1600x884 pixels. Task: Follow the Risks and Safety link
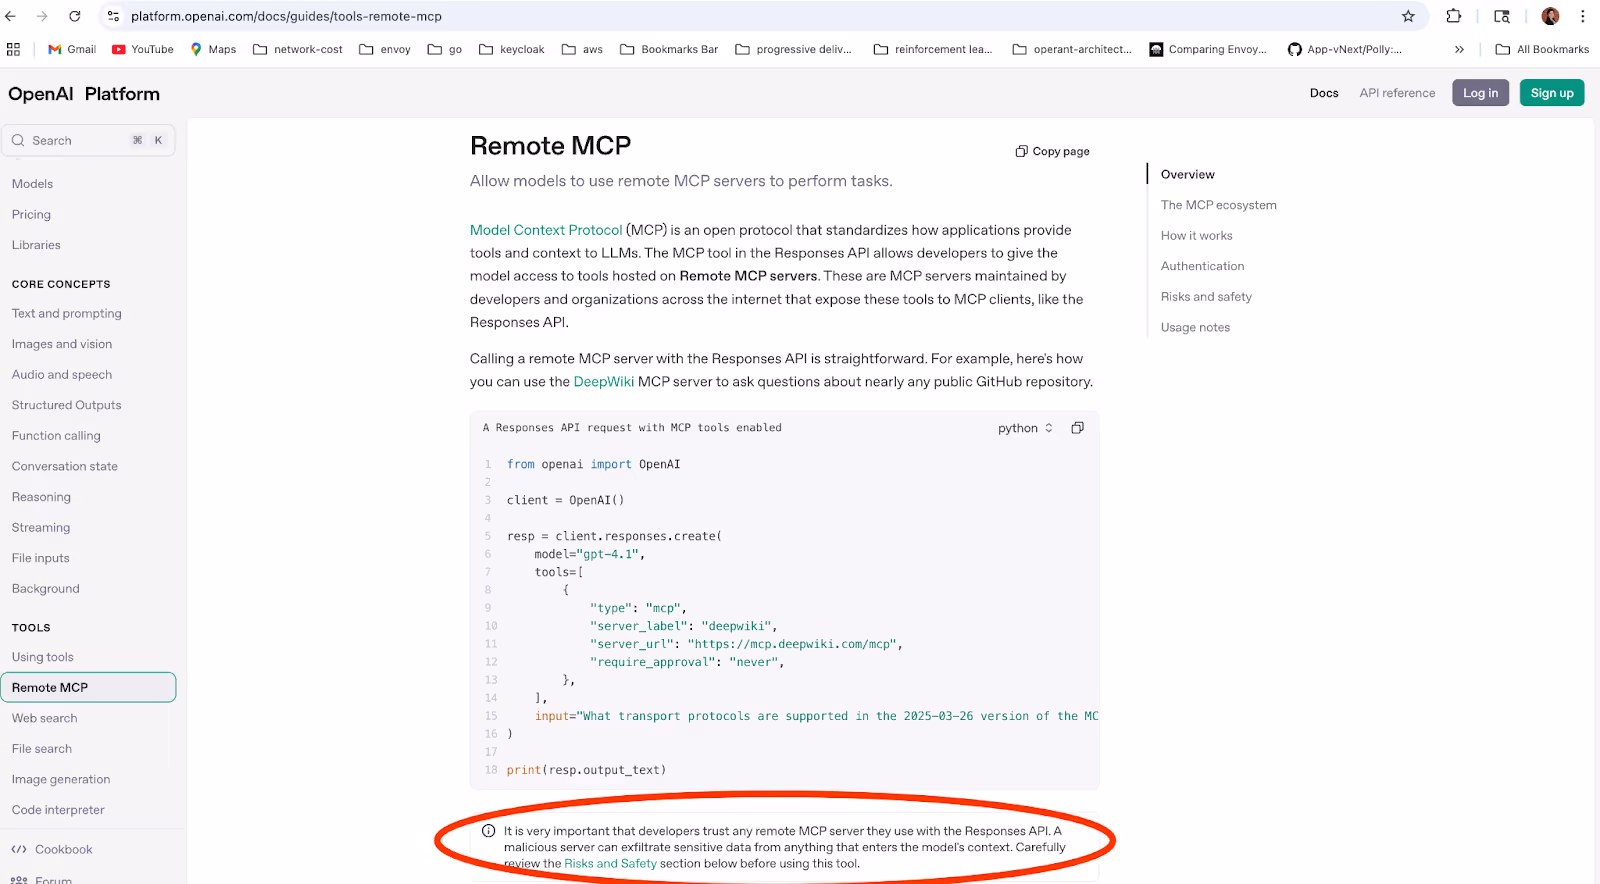tap(610, 864)
